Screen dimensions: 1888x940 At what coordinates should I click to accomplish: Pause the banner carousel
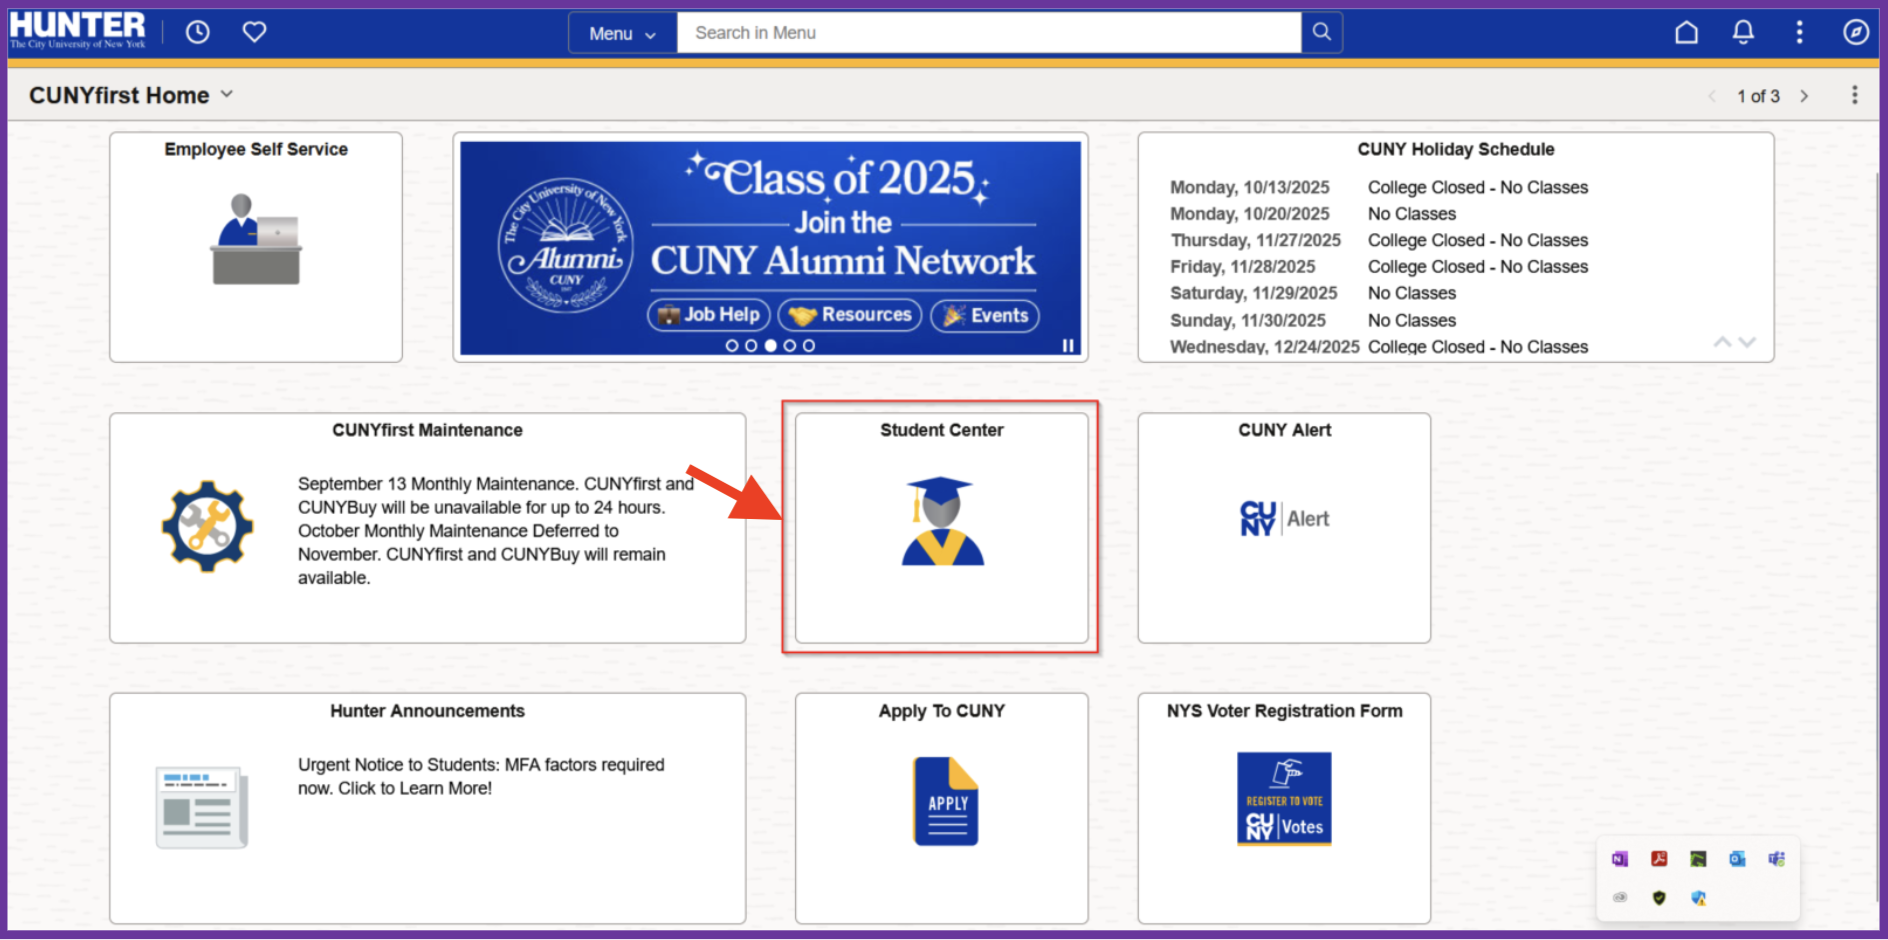(1068, 345)
